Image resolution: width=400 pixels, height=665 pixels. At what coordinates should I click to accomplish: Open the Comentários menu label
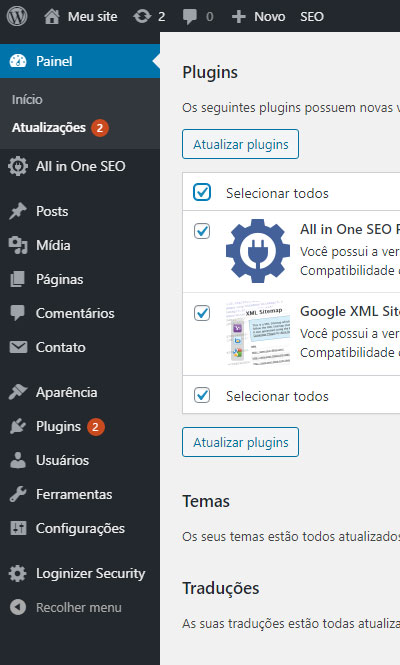pyautogui.click(x=75, y=313)
